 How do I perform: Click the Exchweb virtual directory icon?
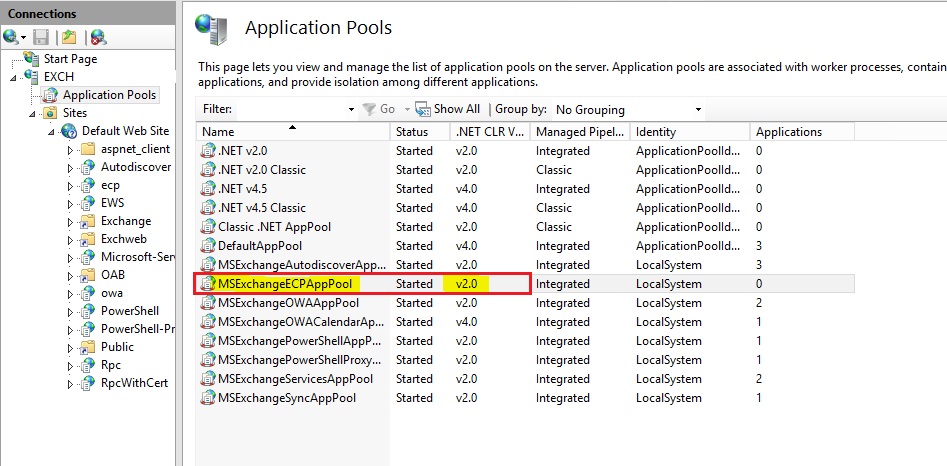pos(88,239)
